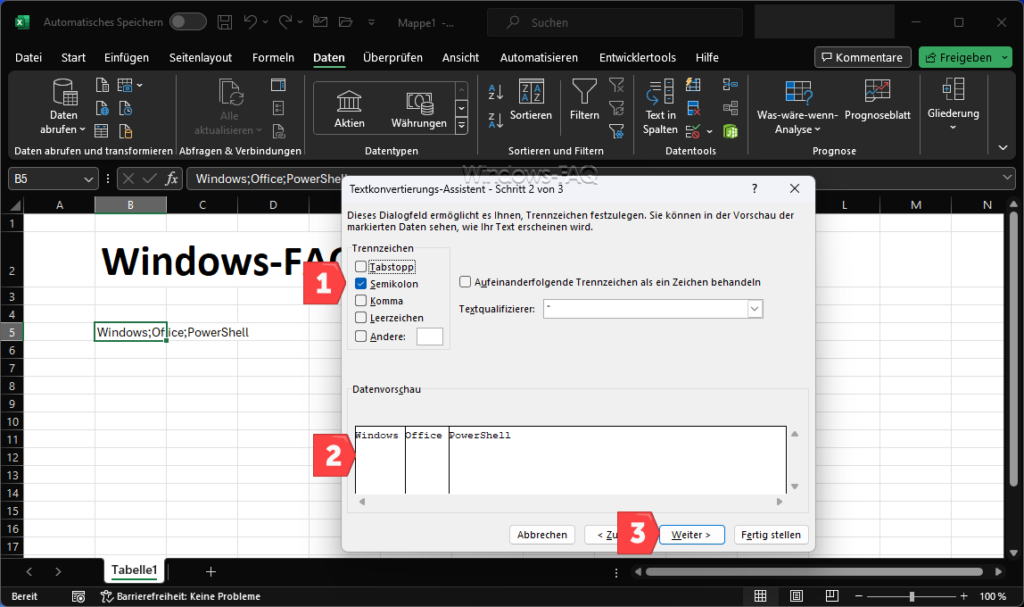Screen dimensions: 1024x607
Task: Click Barrierefreiheit: Keine Probleme status
Action: [181, 597]
